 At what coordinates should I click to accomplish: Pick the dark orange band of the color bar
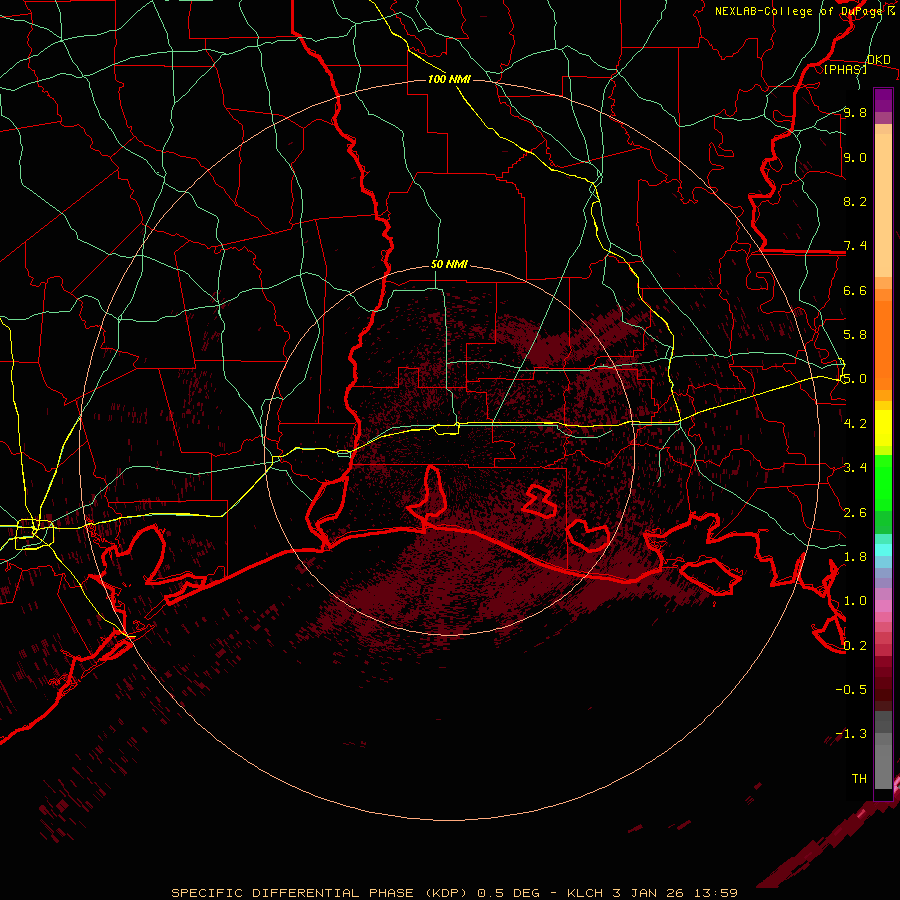pos(883,345)
